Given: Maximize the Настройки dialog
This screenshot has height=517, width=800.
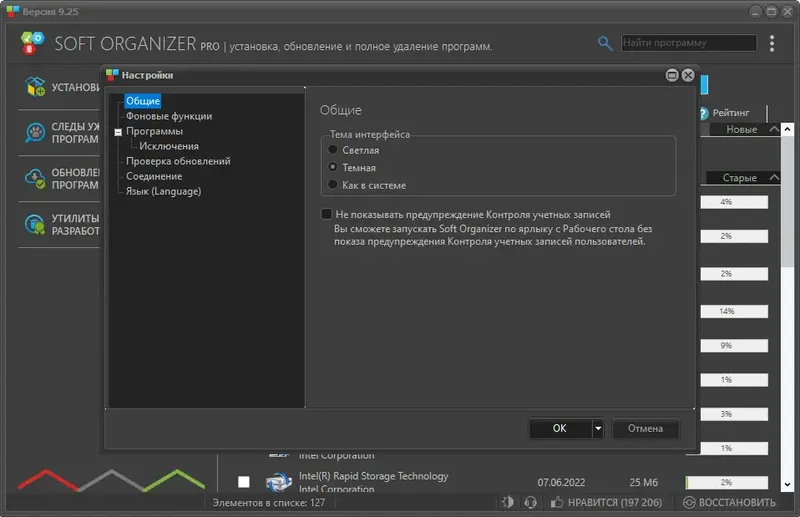Looking at the screenshot, I should point(672,75).
